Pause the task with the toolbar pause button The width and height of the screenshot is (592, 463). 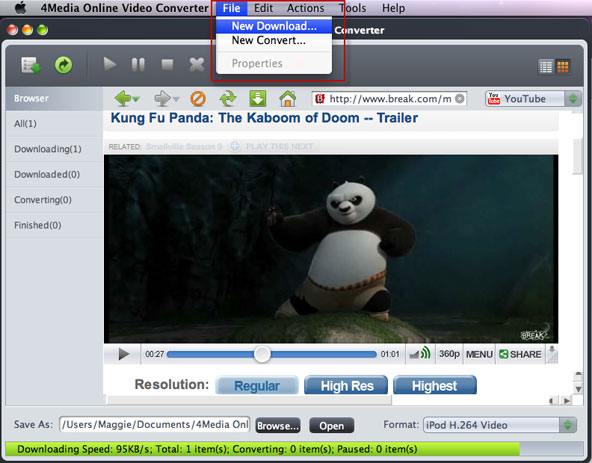138,65
